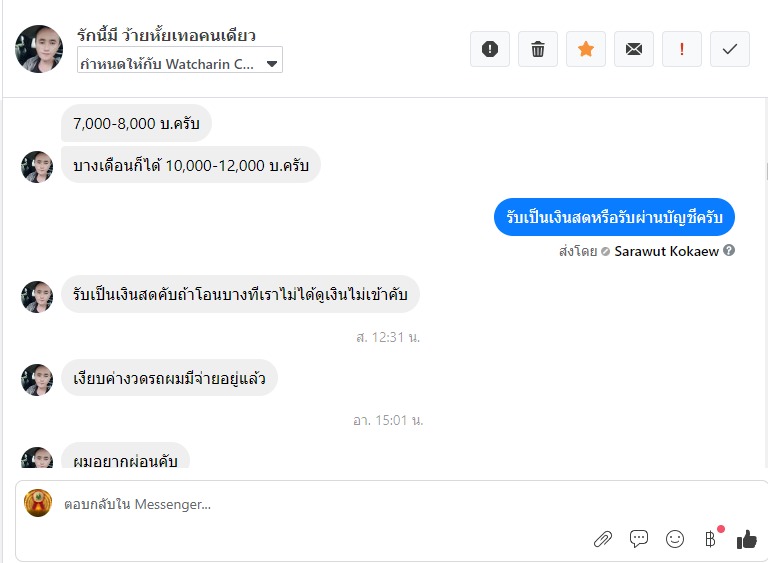This screenshot has height=563, width=768.
Task: Delete conversation with the trash icon
Action: pos(538,49)
